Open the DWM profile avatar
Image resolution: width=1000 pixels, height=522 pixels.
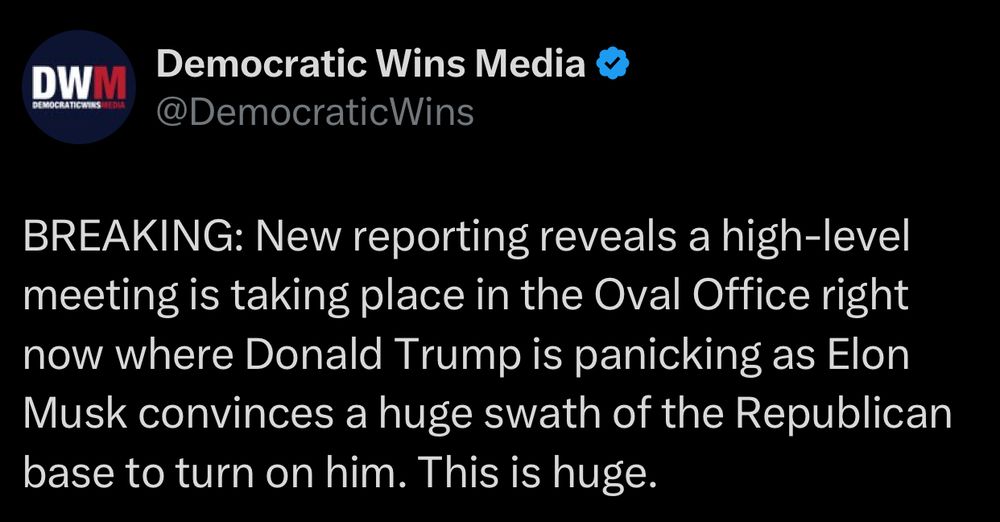point(79,87)
